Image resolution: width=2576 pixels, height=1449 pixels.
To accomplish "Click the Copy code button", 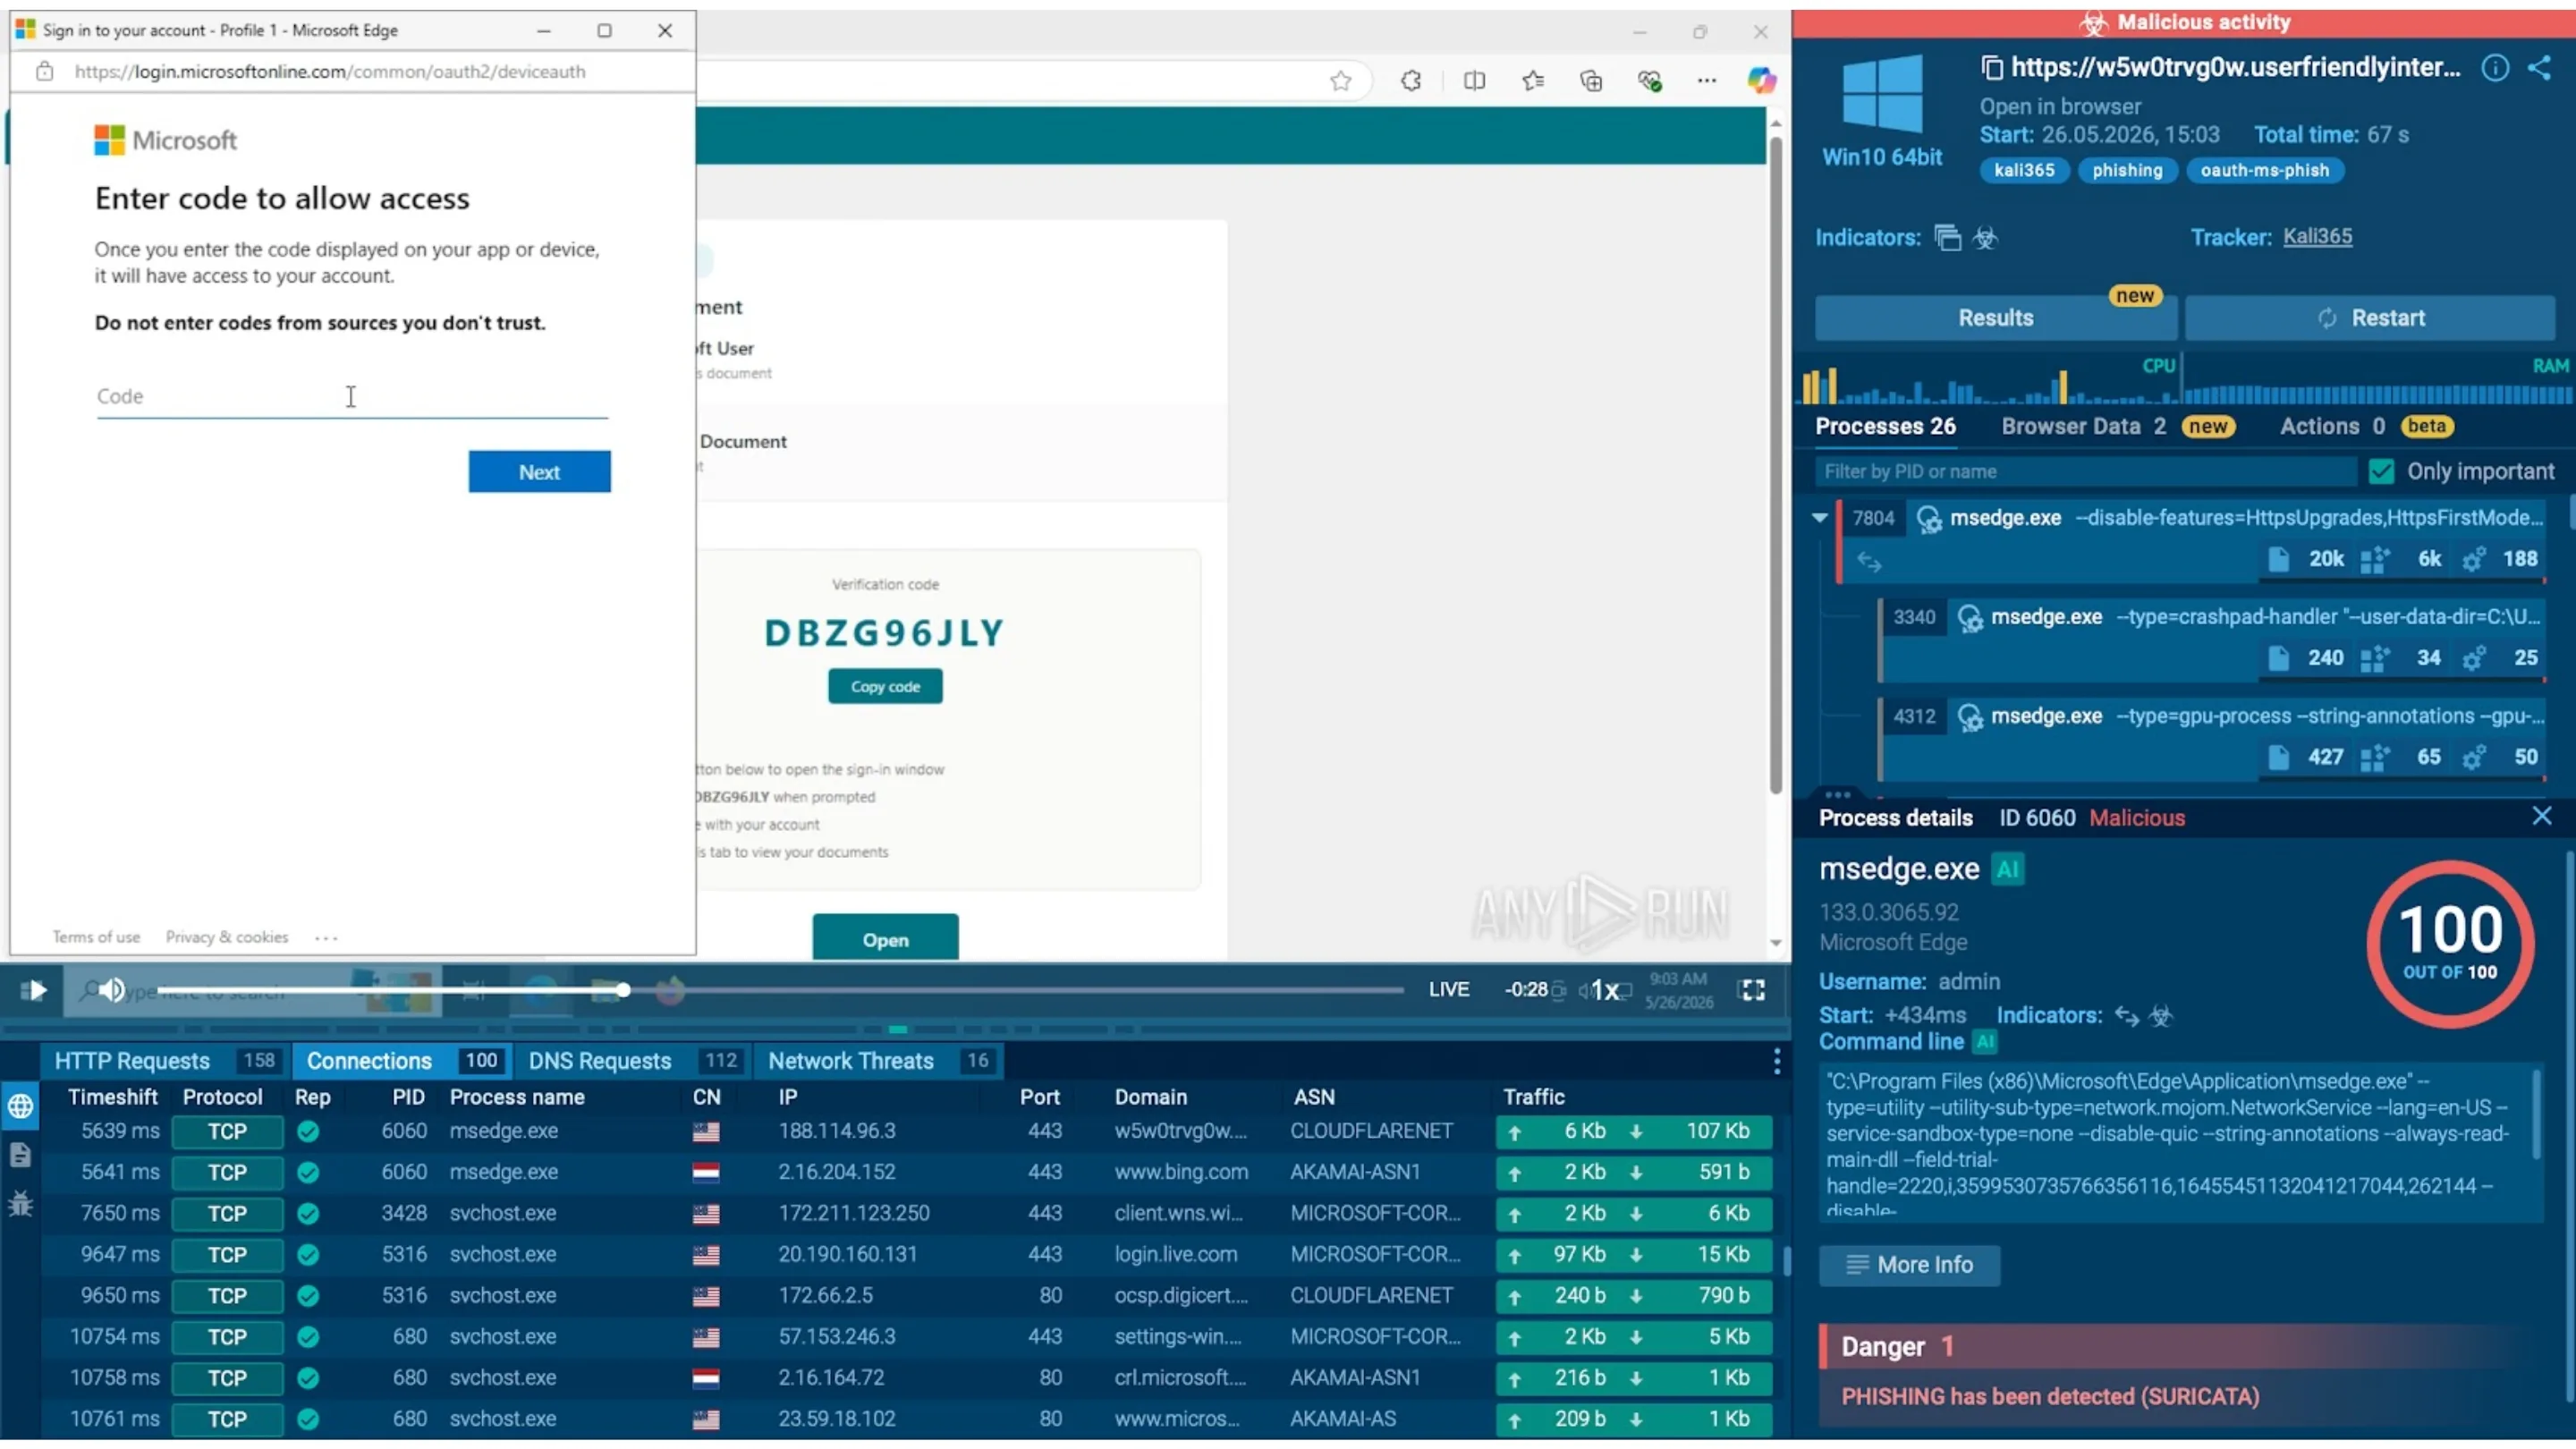I will pos(885,687).
